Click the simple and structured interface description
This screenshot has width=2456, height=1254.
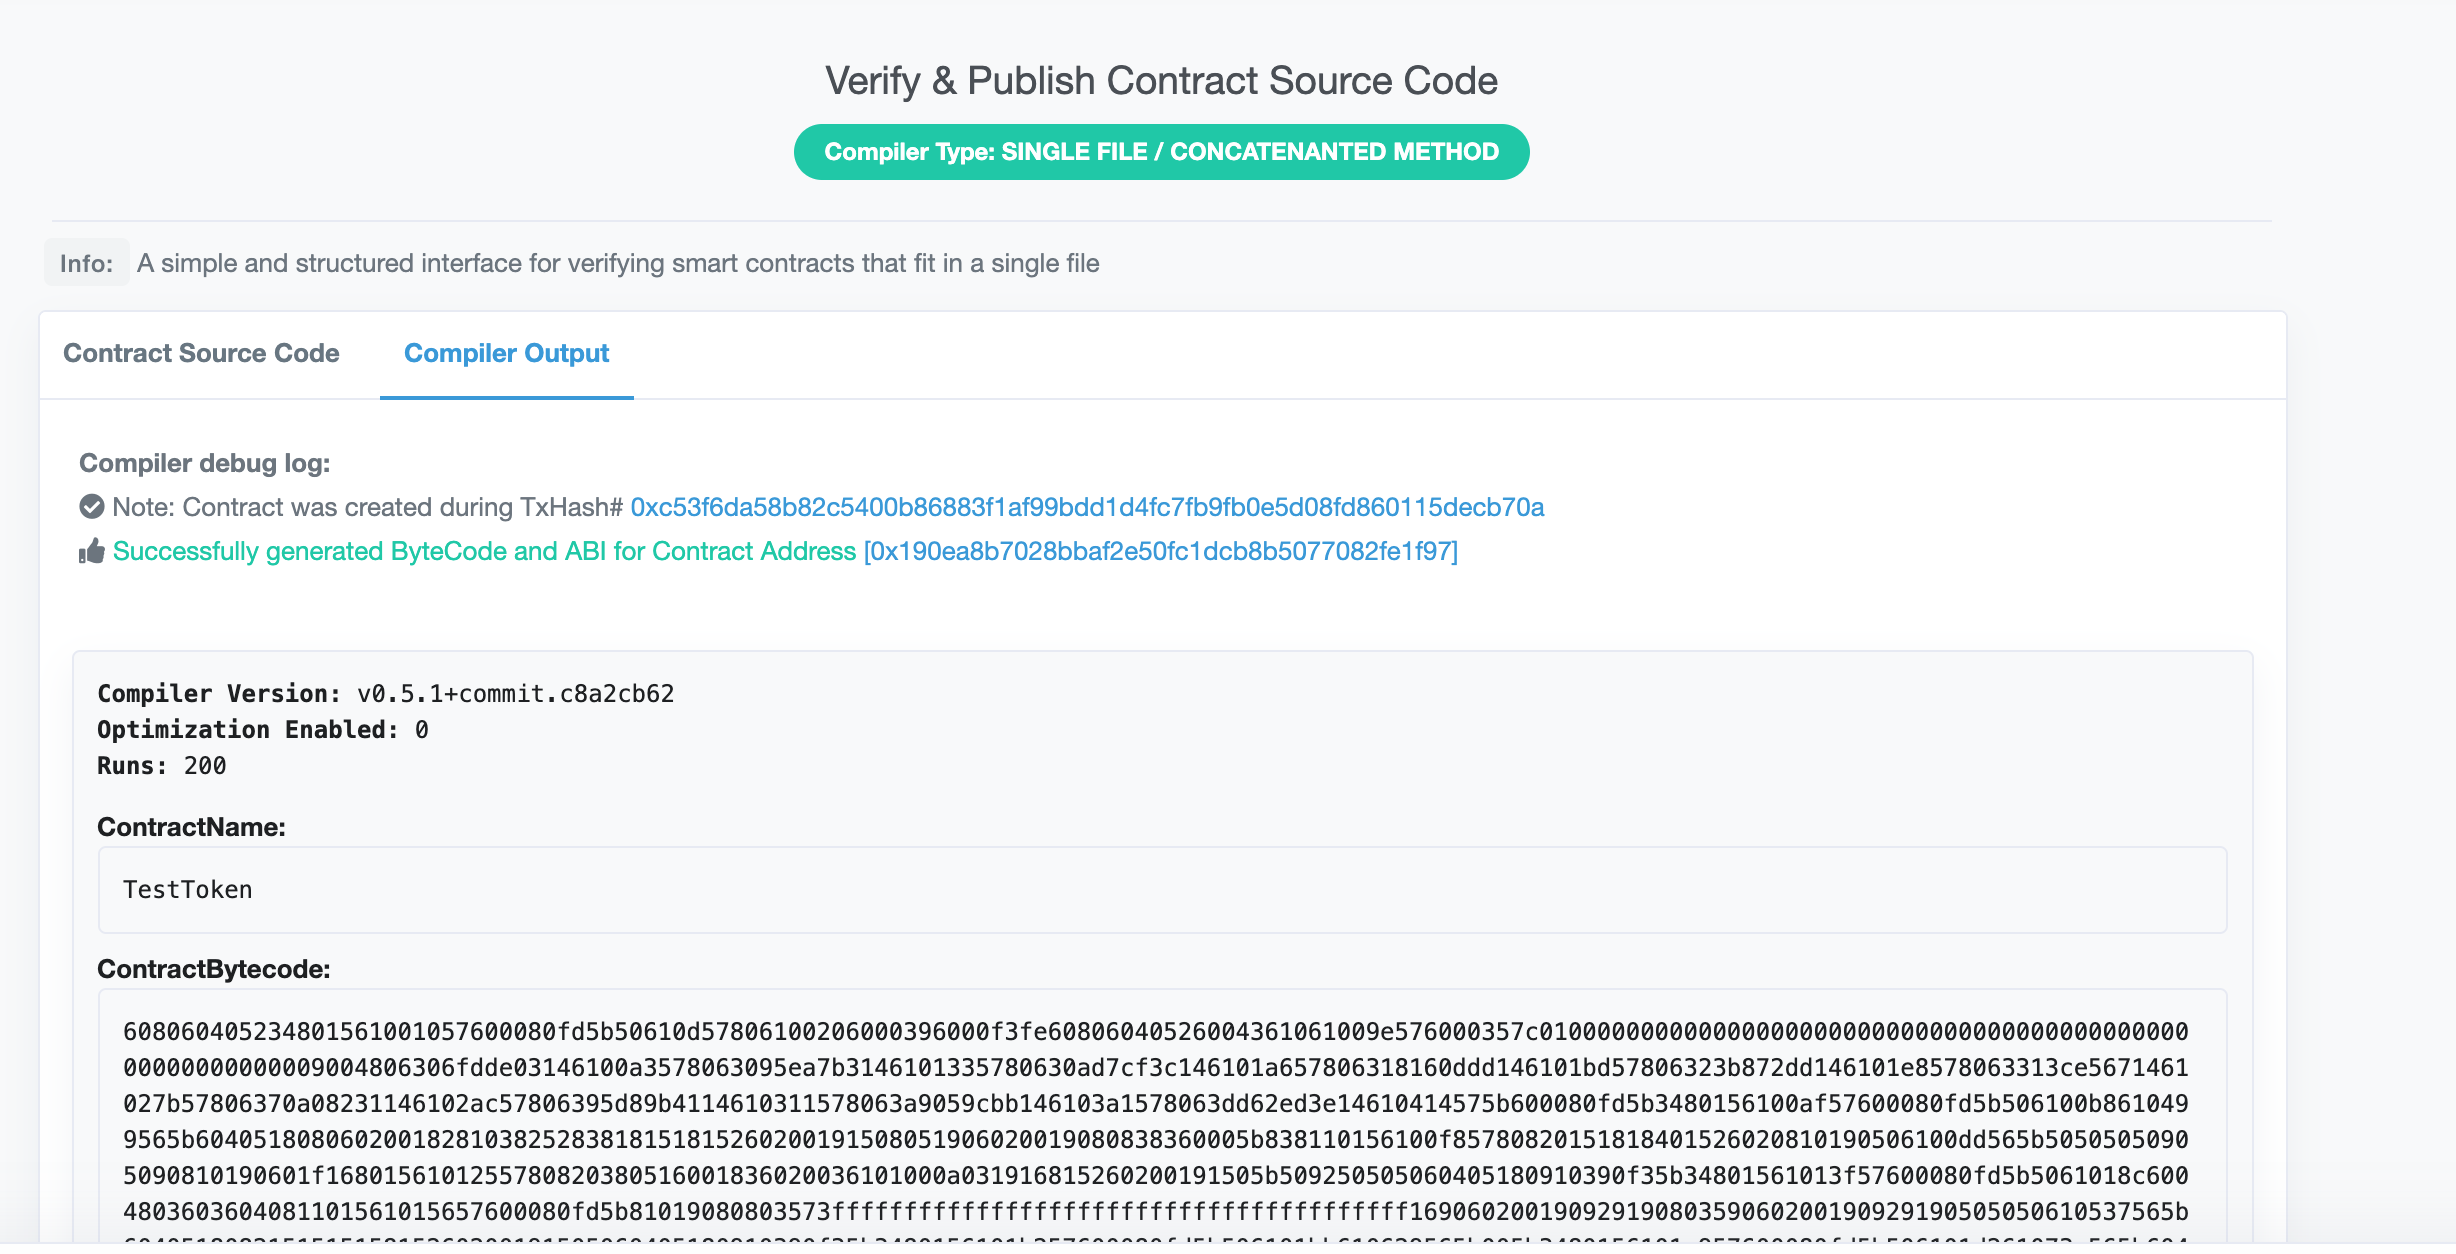point(617,263)
